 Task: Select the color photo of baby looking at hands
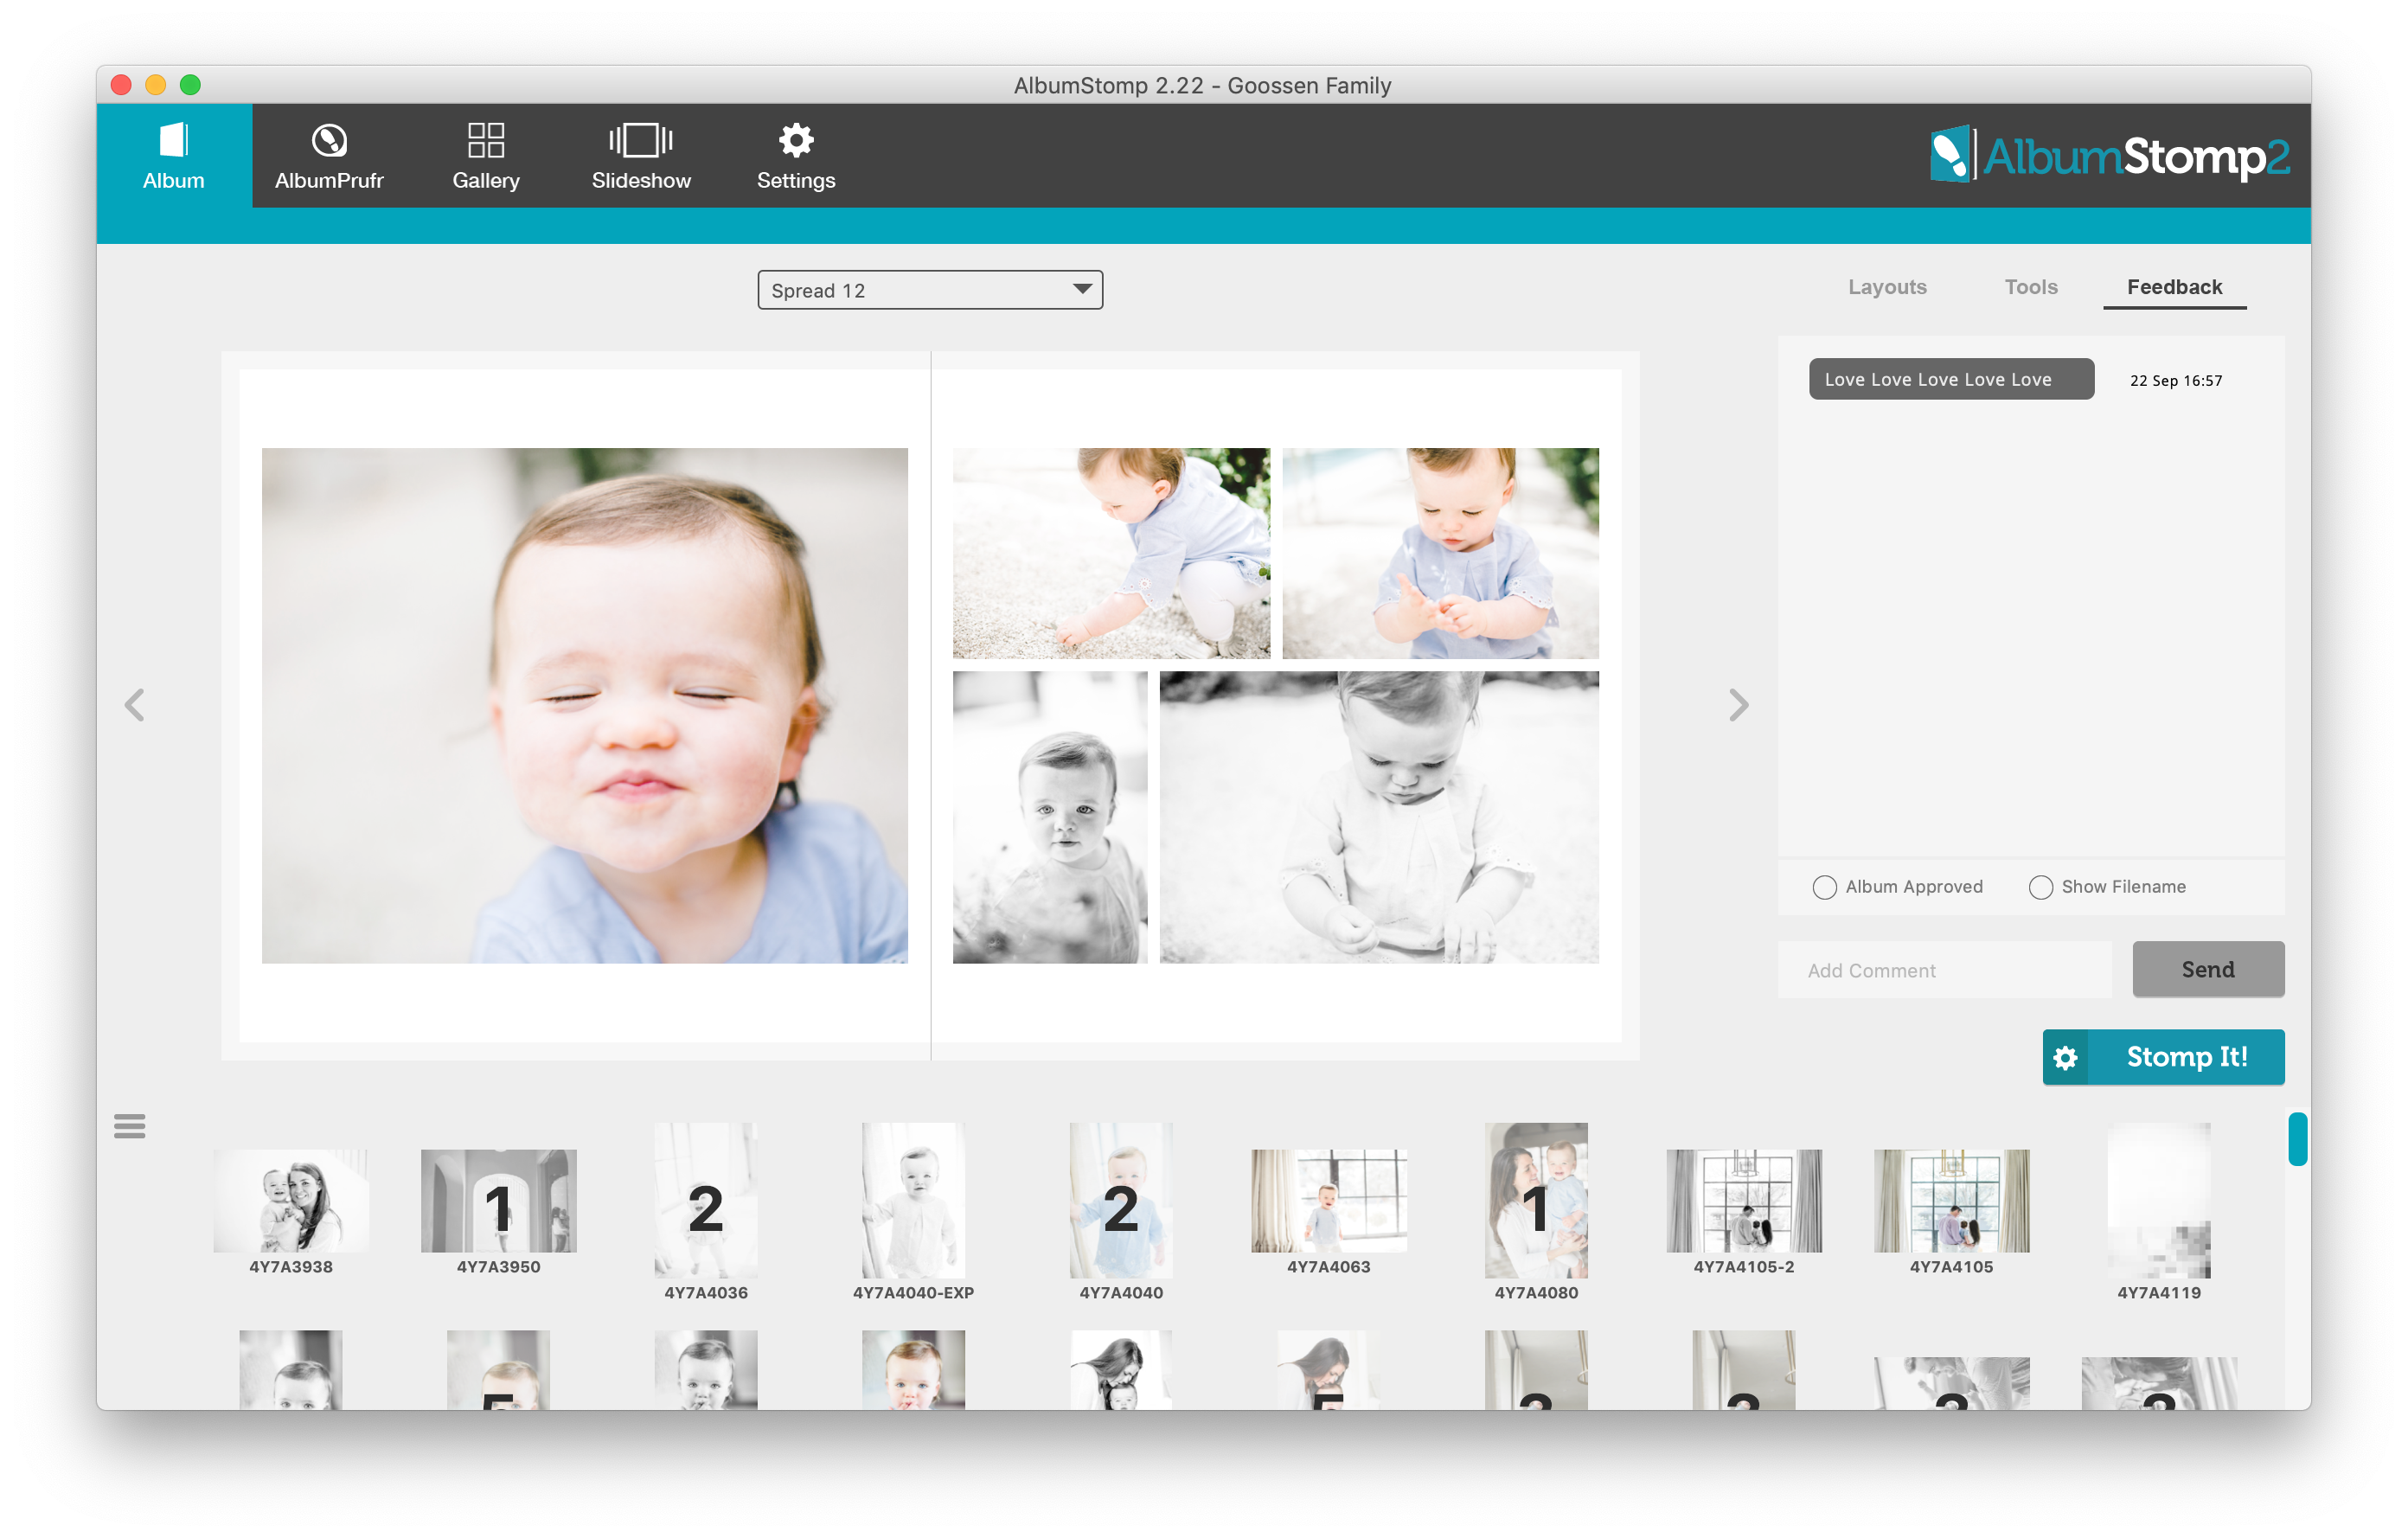click(x=1440, y=553)
